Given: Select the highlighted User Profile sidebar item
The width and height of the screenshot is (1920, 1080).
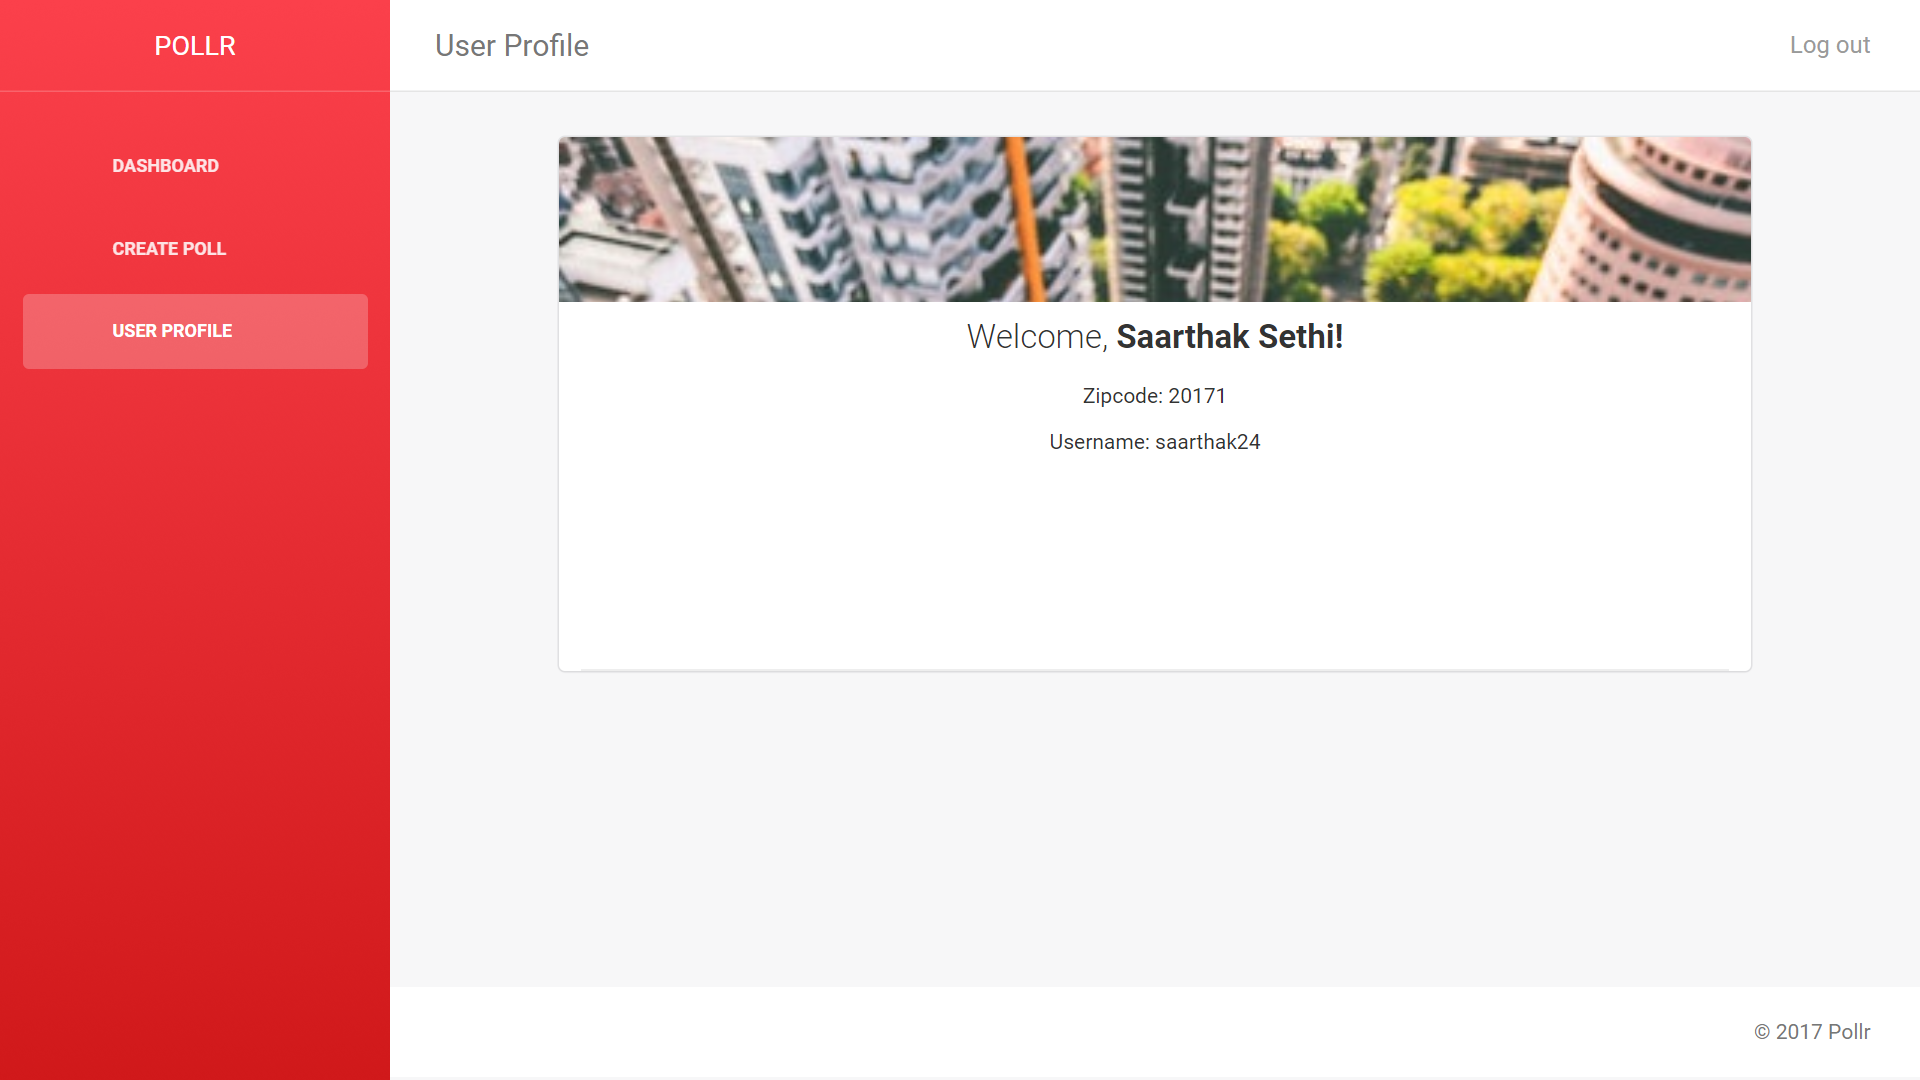Looking at the screenshot, I should tap(195, 331).
